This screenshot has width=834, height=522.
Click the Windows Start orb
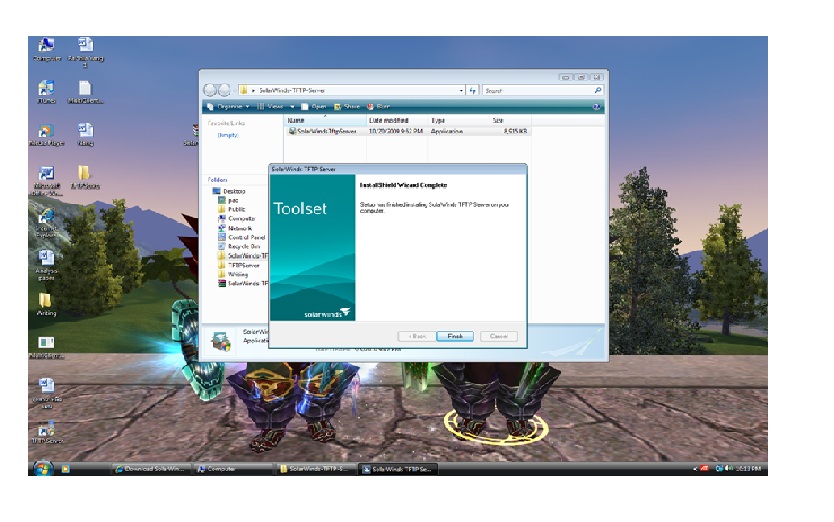(43, 468)
